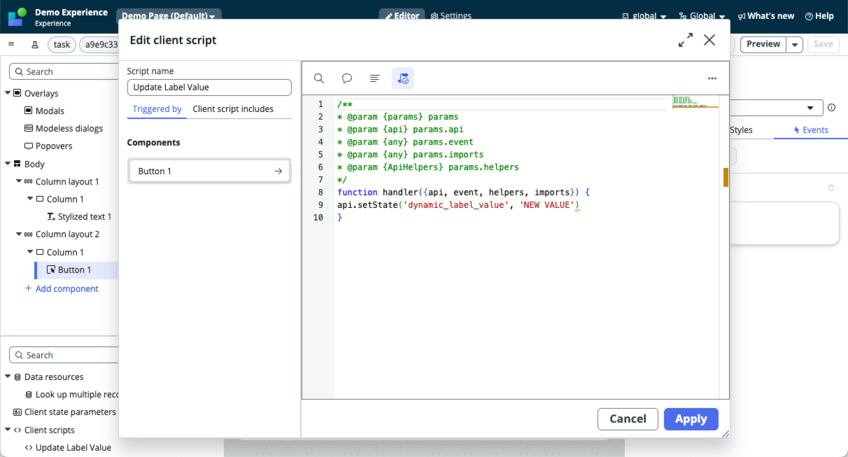The height and width of the screenshot is (457, 848).
Task: Click the trash delete icon in Events panel
Action: pos(831,188)
